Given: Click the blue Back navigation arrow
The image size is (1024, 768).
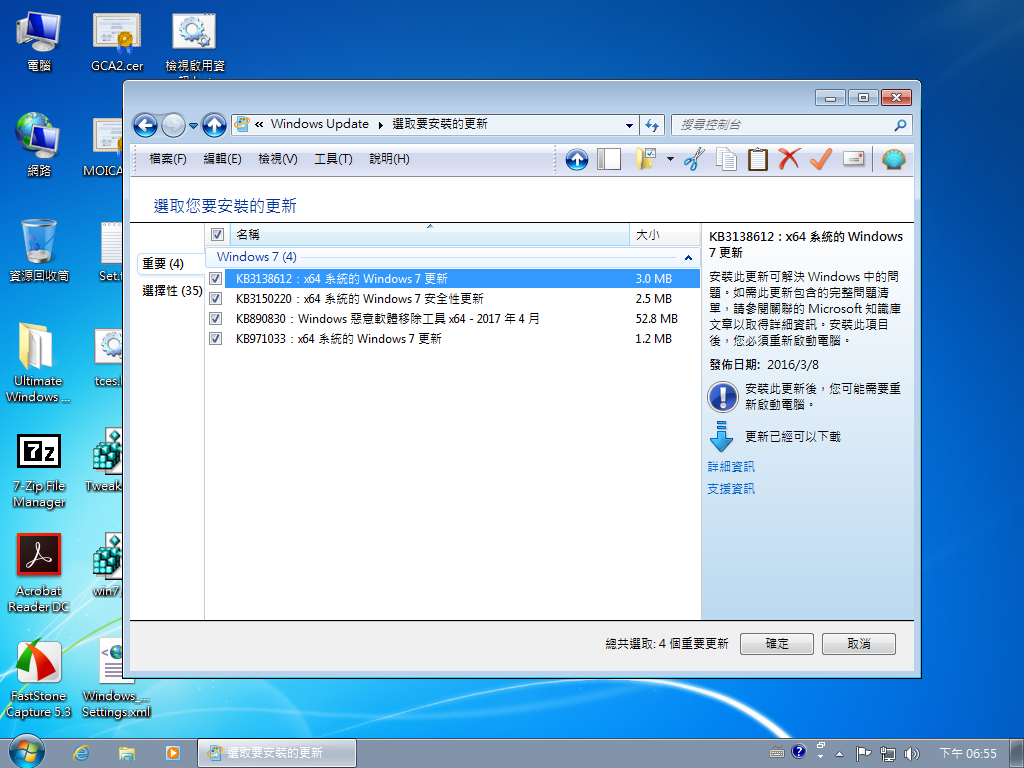Looking at the screenshot, I should (x=145, y=125).
